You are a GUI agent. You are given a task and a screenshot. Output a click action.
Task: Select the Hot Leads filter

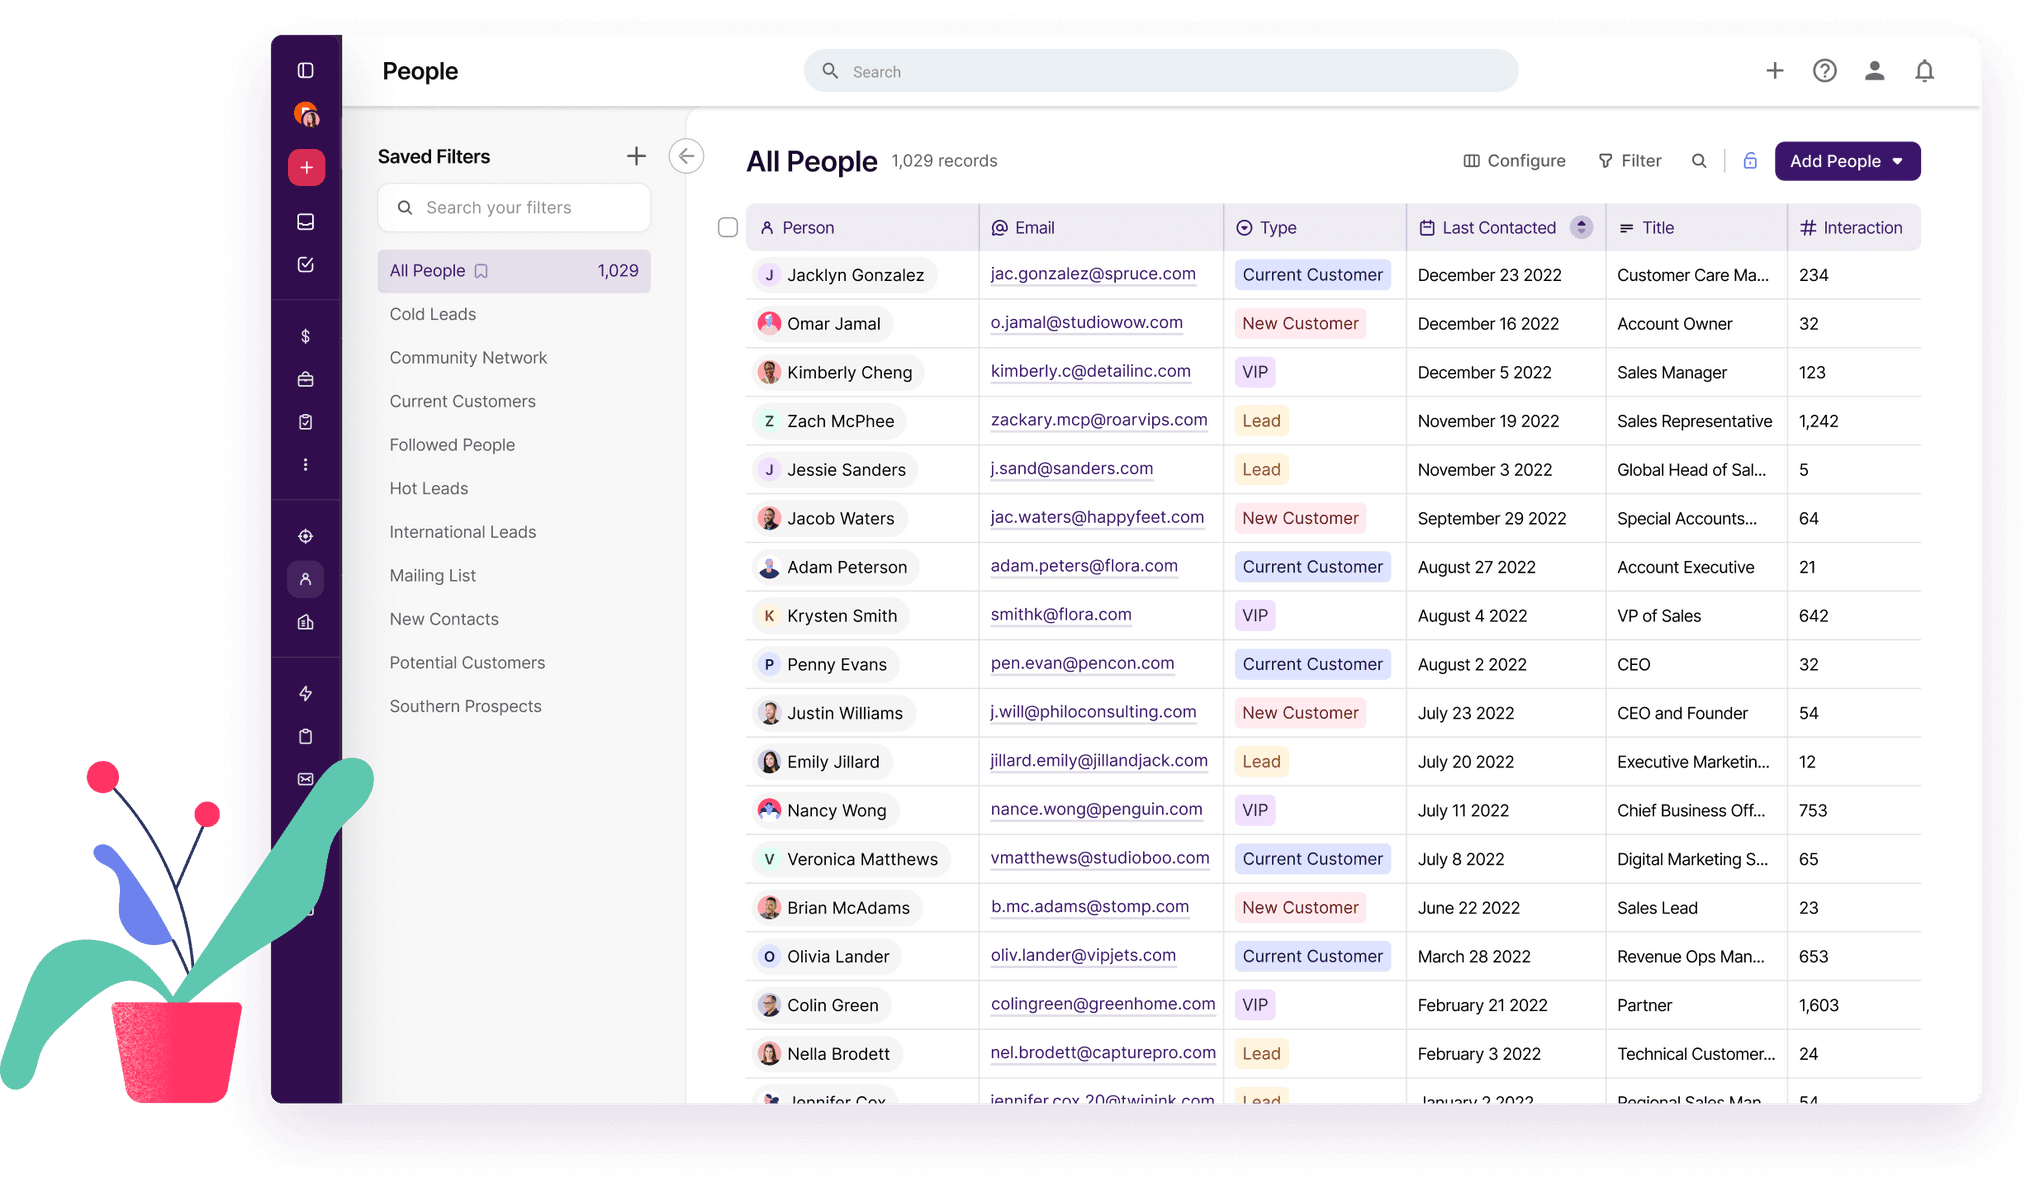click(x=428, y=488)
